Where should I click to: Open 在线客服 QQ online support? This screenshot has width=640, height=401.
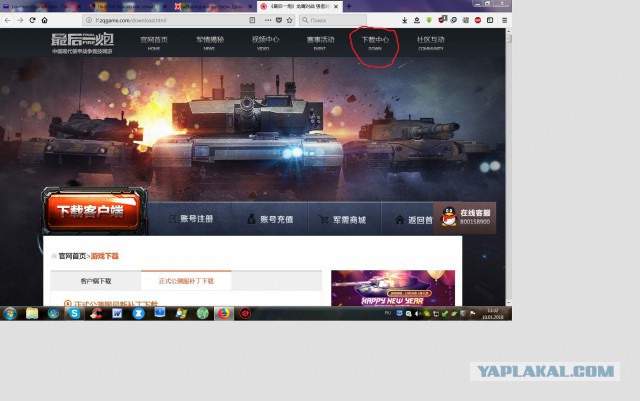coord(465,217)
